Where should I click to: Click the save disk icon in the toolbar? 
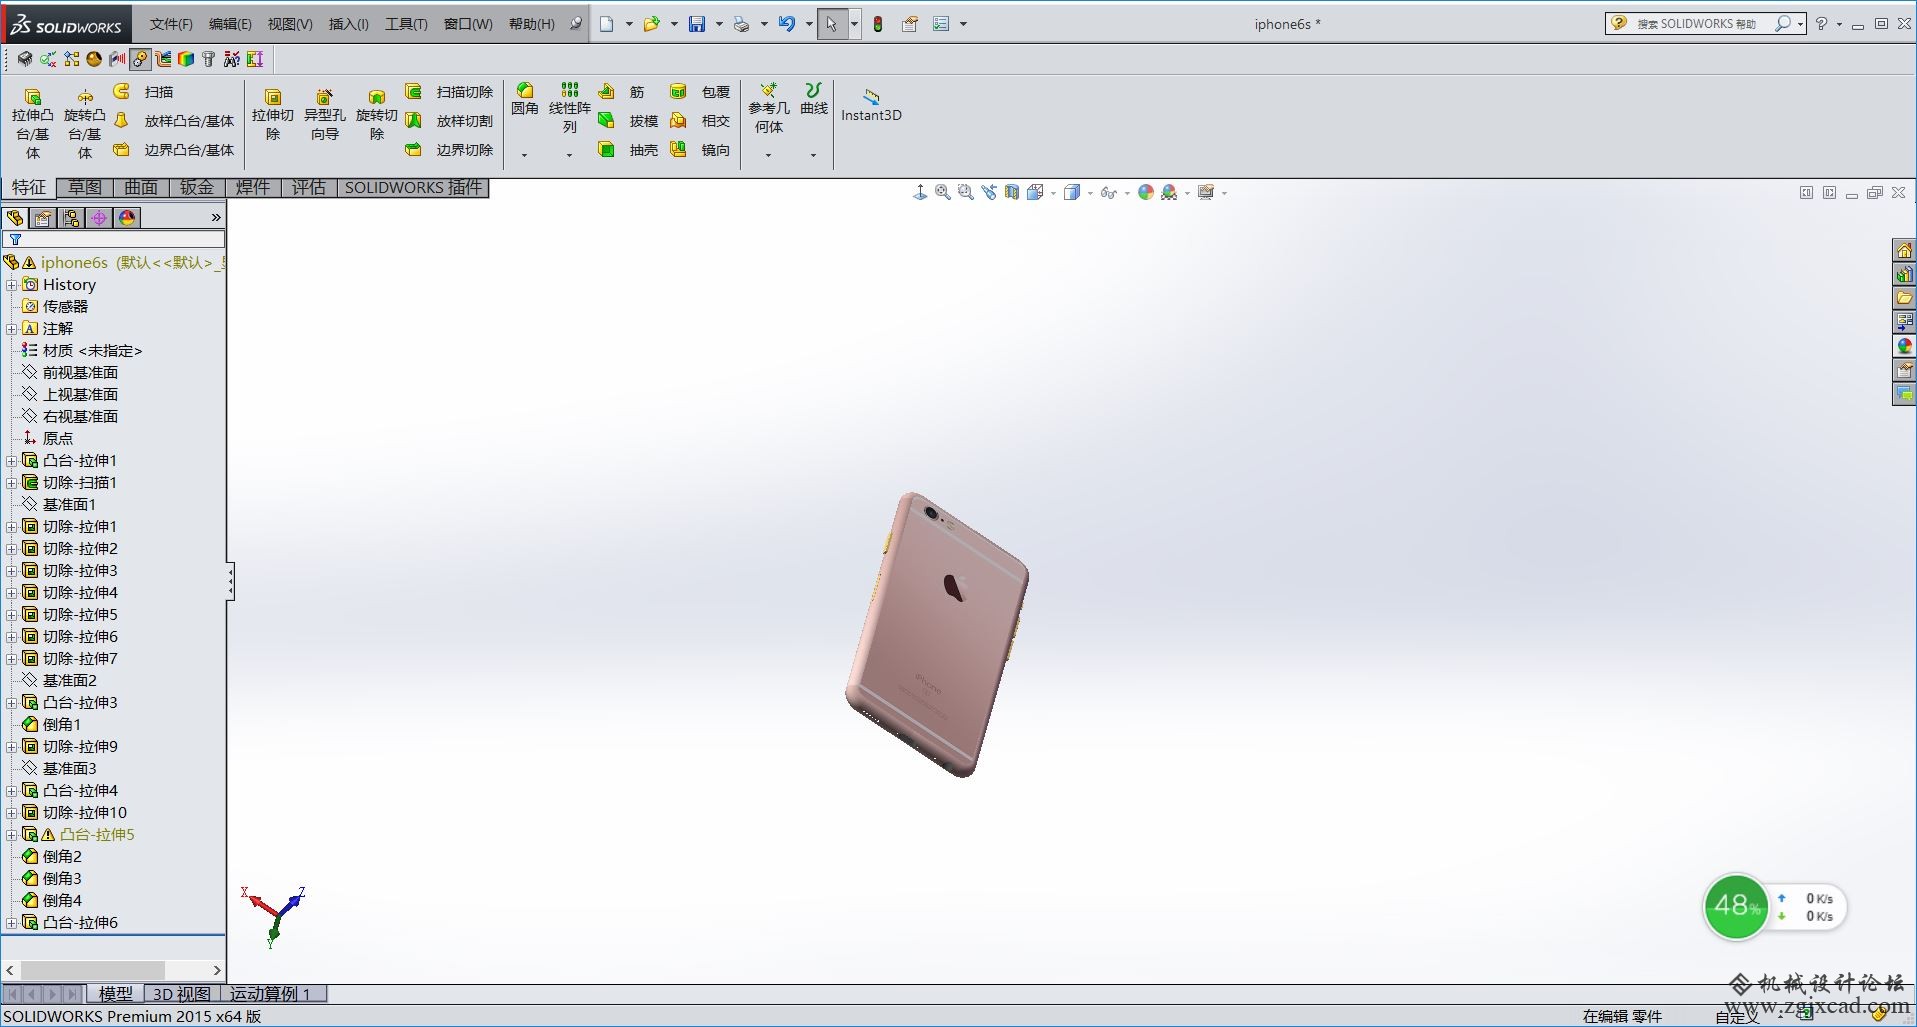pos(697,24)
